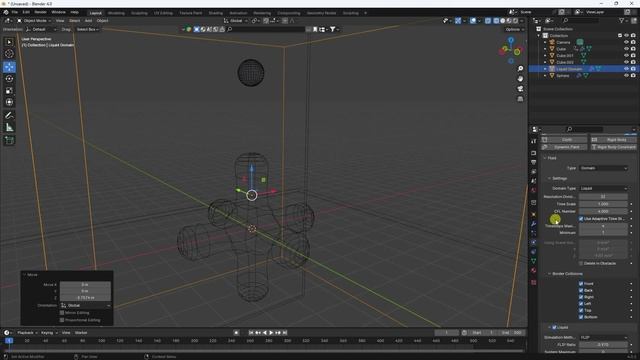Viewport: 640px width, 360px height.
Task: Select the Rotate tool
Action: click(9, 79)
